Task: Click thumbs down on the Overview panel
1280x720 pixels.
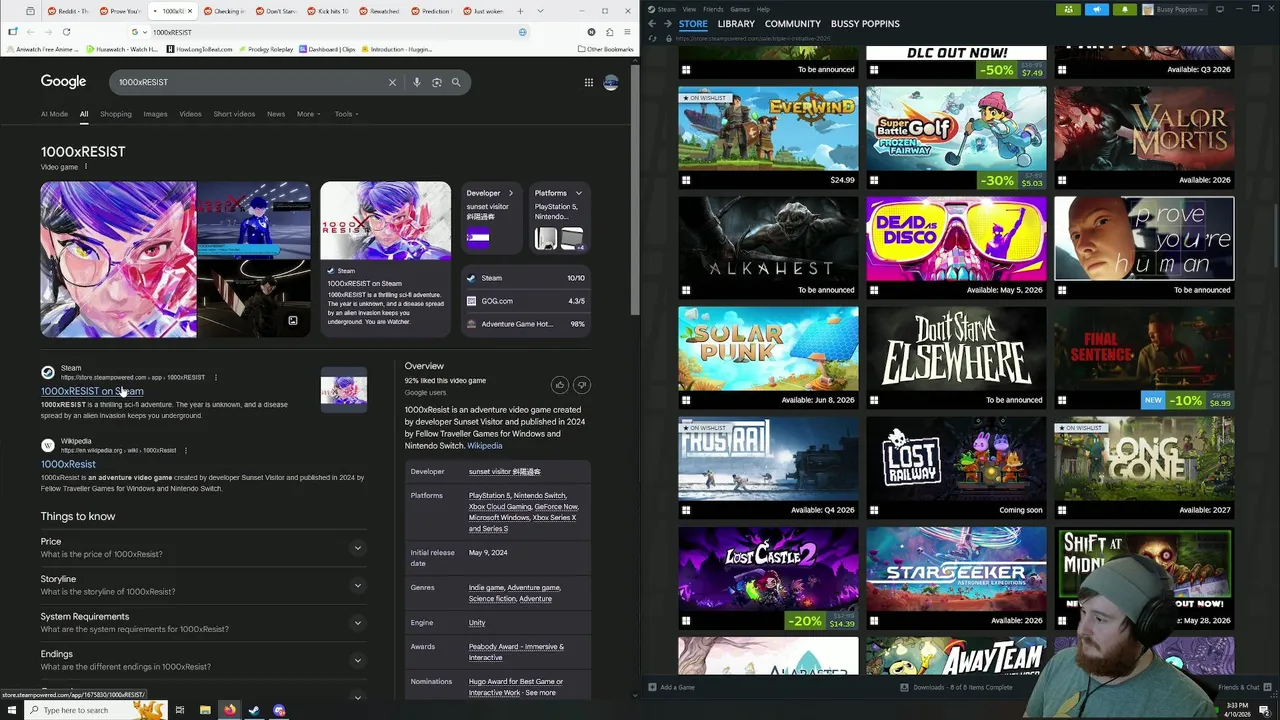Action: click(581, 385)
